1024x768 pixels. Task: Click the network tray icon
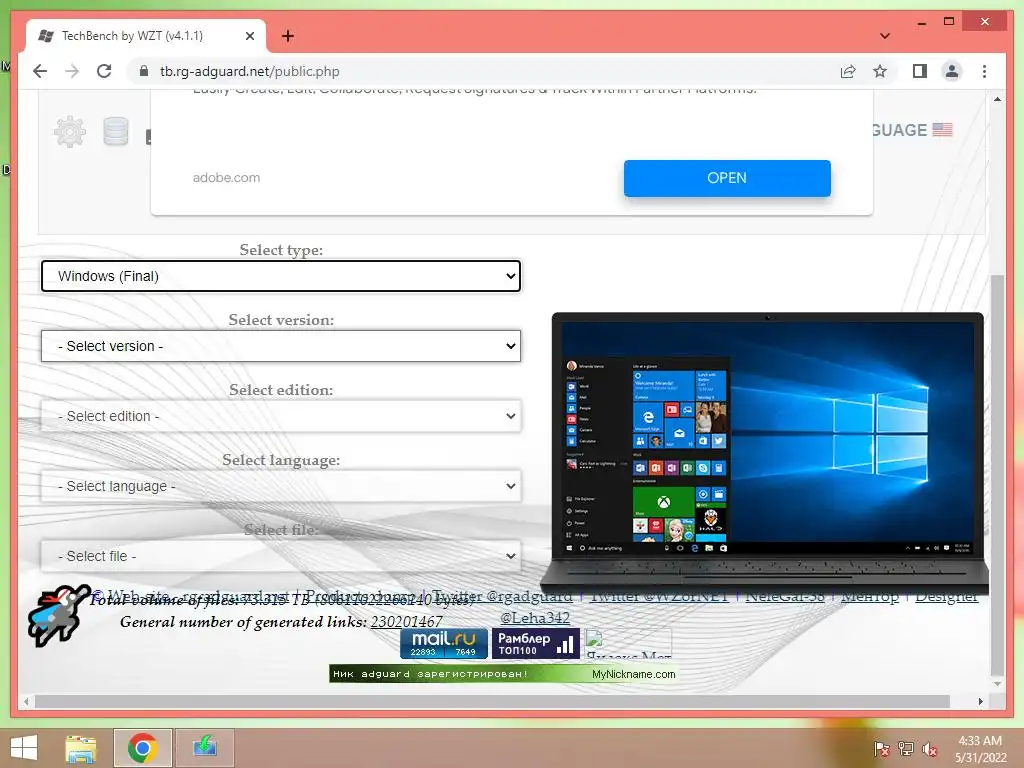tap(906, 748)
